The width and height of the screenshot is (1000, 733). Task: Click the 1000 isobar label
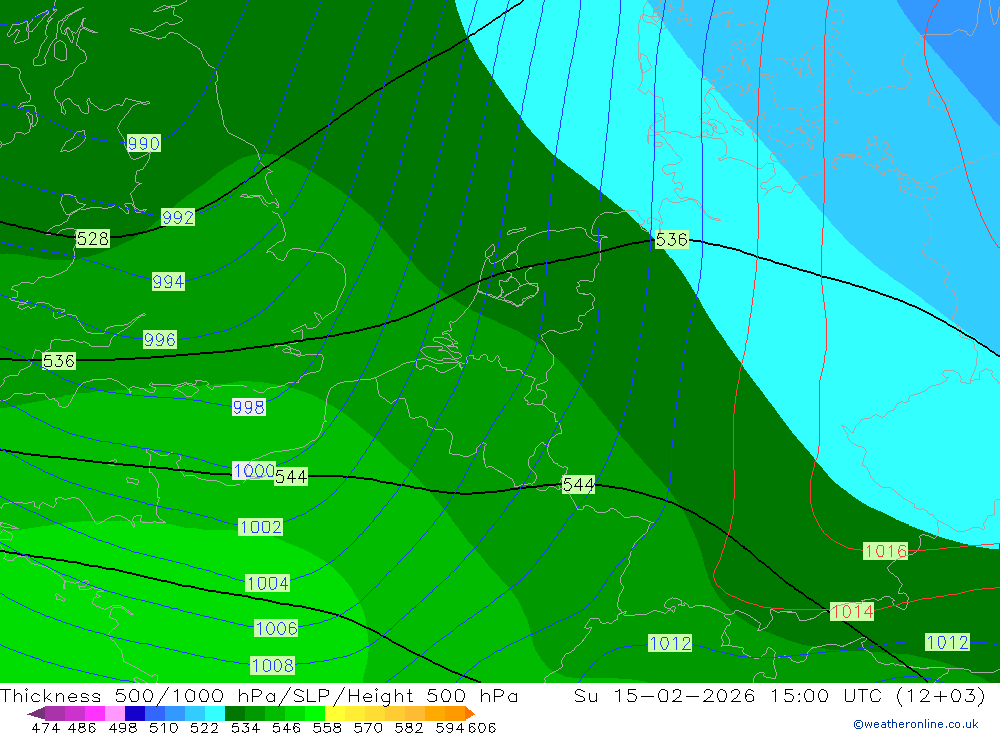click(254, 471)
